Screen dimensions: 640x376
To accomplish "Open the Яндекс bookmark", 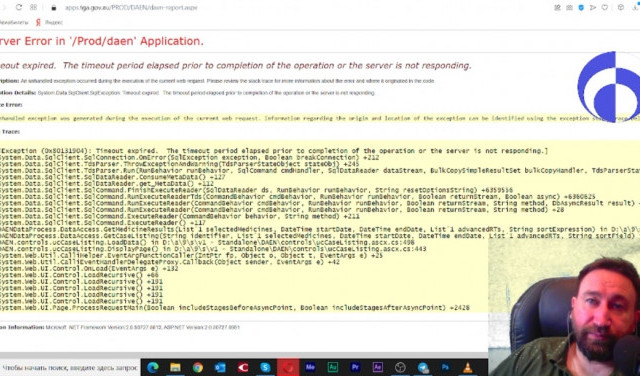I will 50,22.
